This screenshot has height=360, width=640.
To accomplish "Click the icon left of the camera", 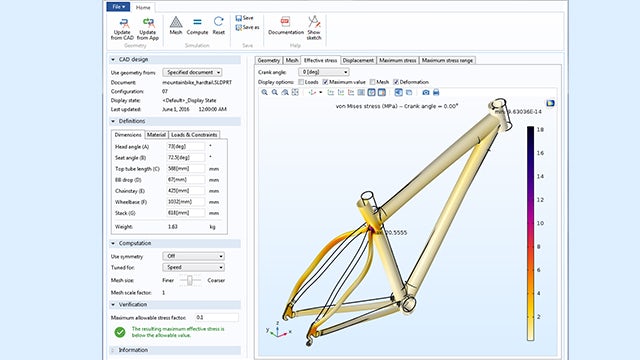I will [409, 93].
